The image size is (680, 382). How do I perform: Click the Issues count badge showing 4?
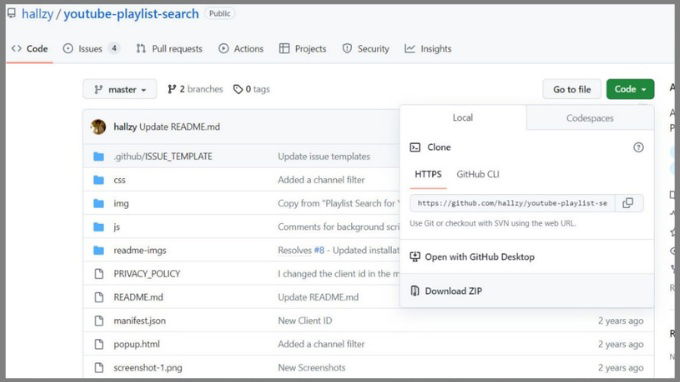[x=114, y=48]
